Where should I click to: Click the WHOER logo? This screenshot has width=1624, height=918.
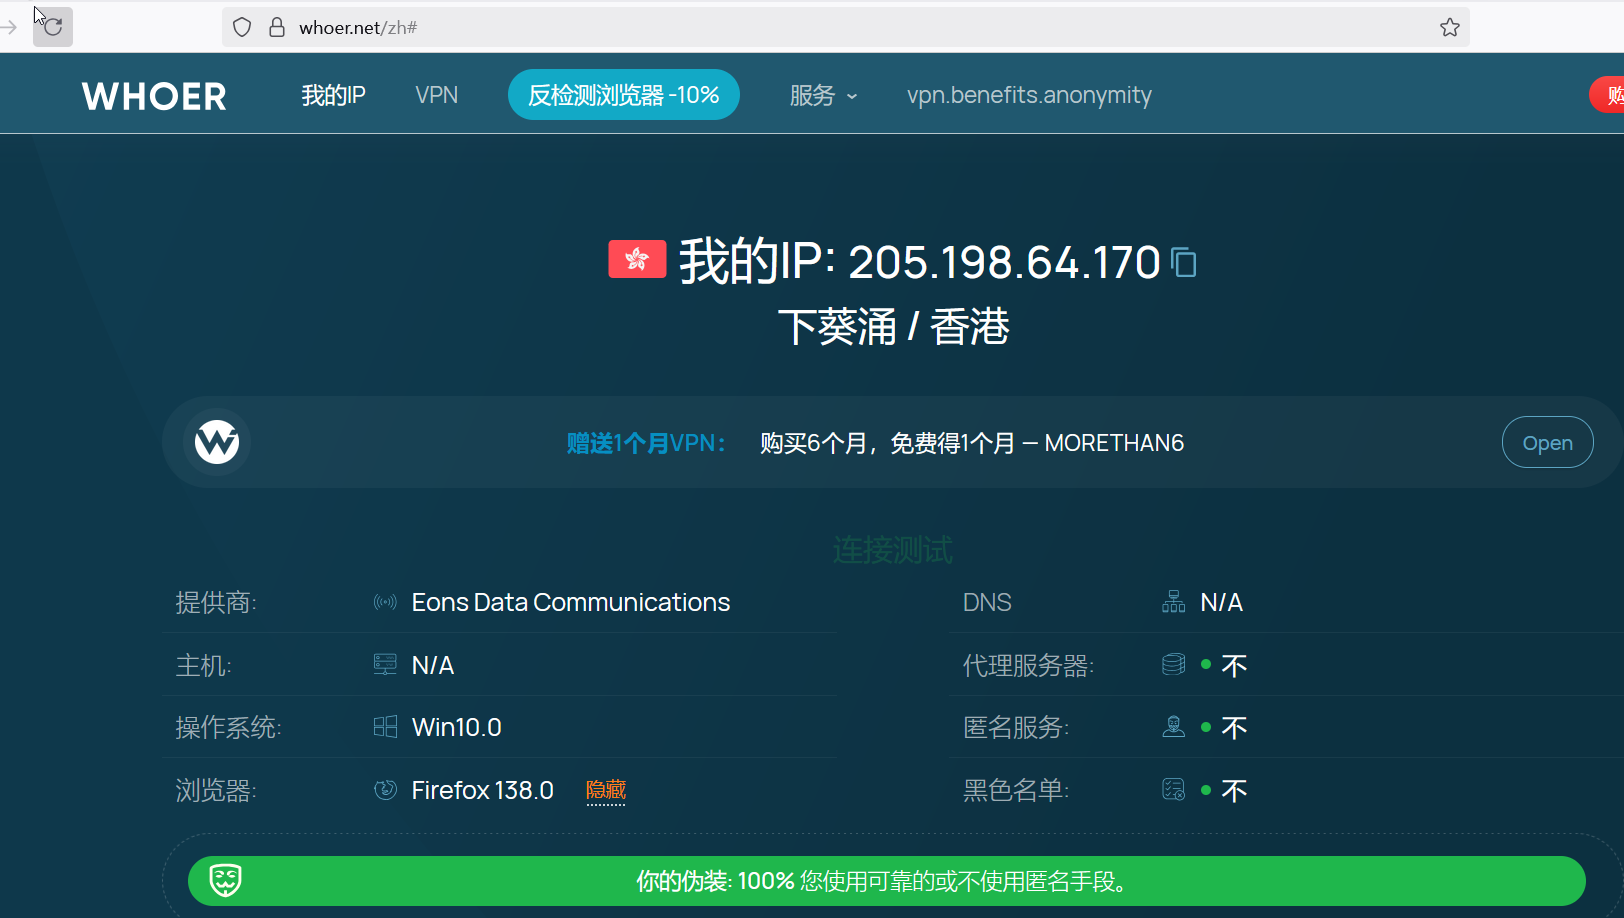pyautogui.click(x=154, y=96)
